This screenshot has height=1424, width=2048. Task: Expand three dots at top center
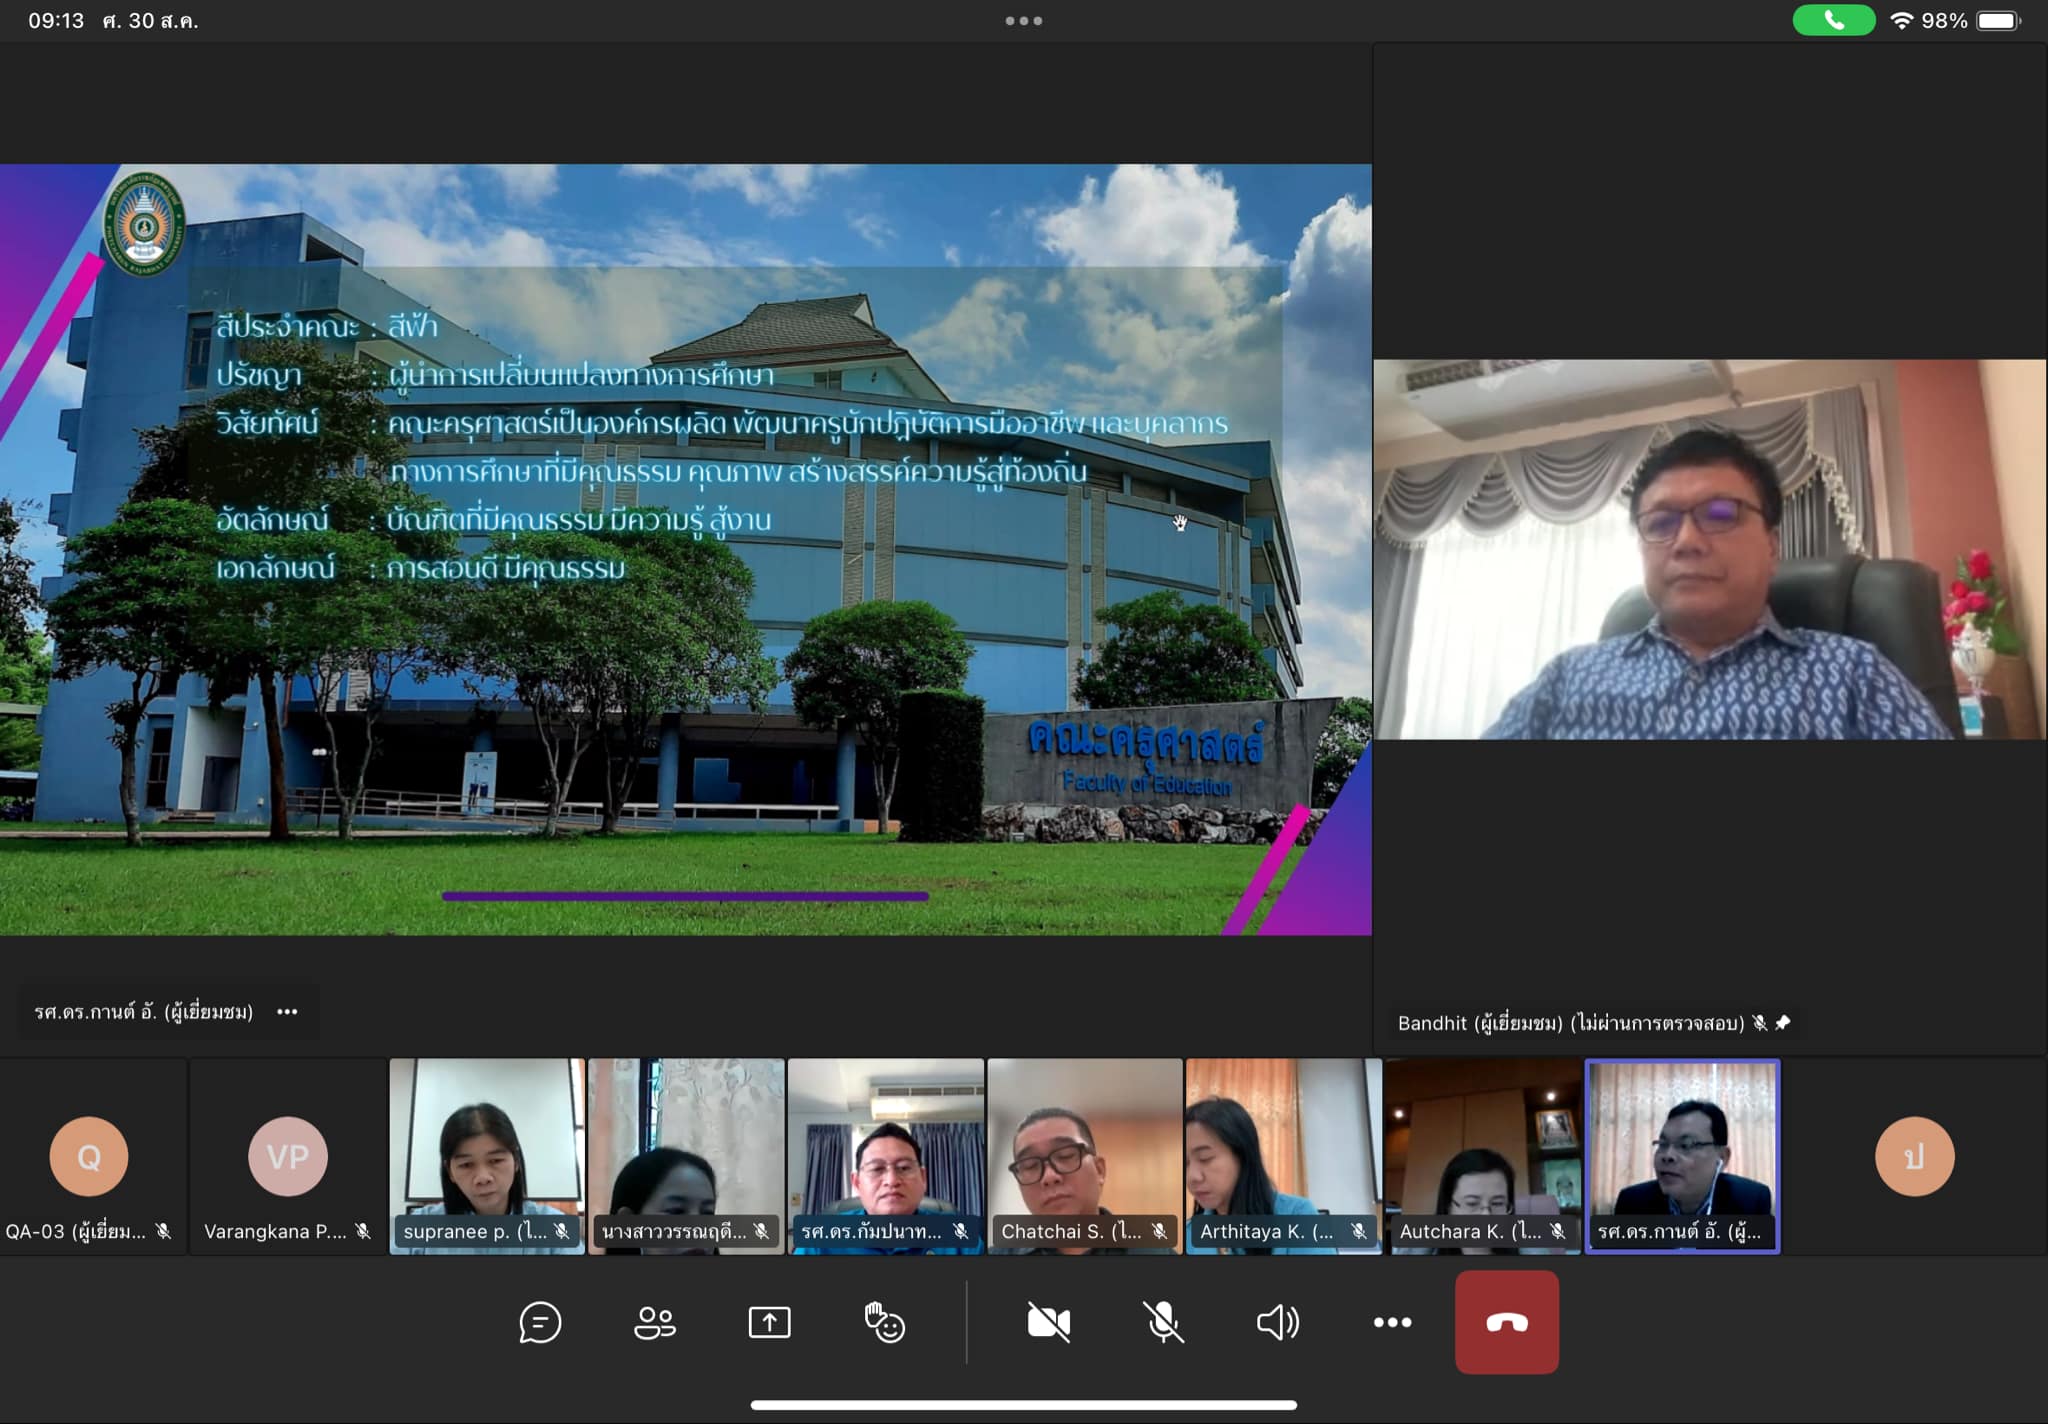click(x=1023, y=20)
